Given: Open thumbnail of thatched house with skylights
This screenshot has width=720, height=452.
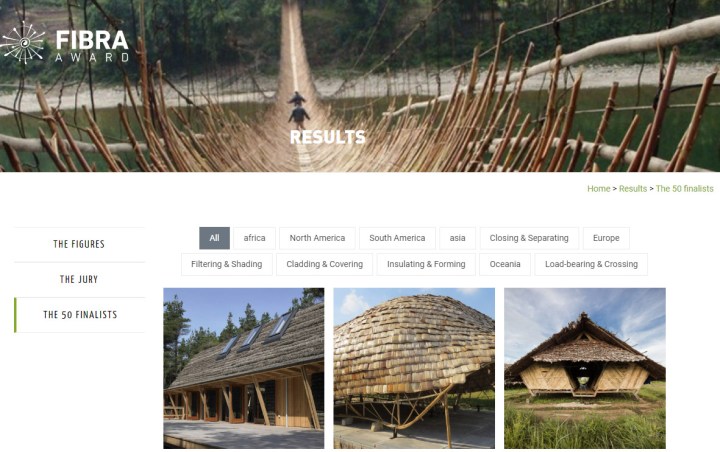Looking at the screenshot, I should (244, 368).
